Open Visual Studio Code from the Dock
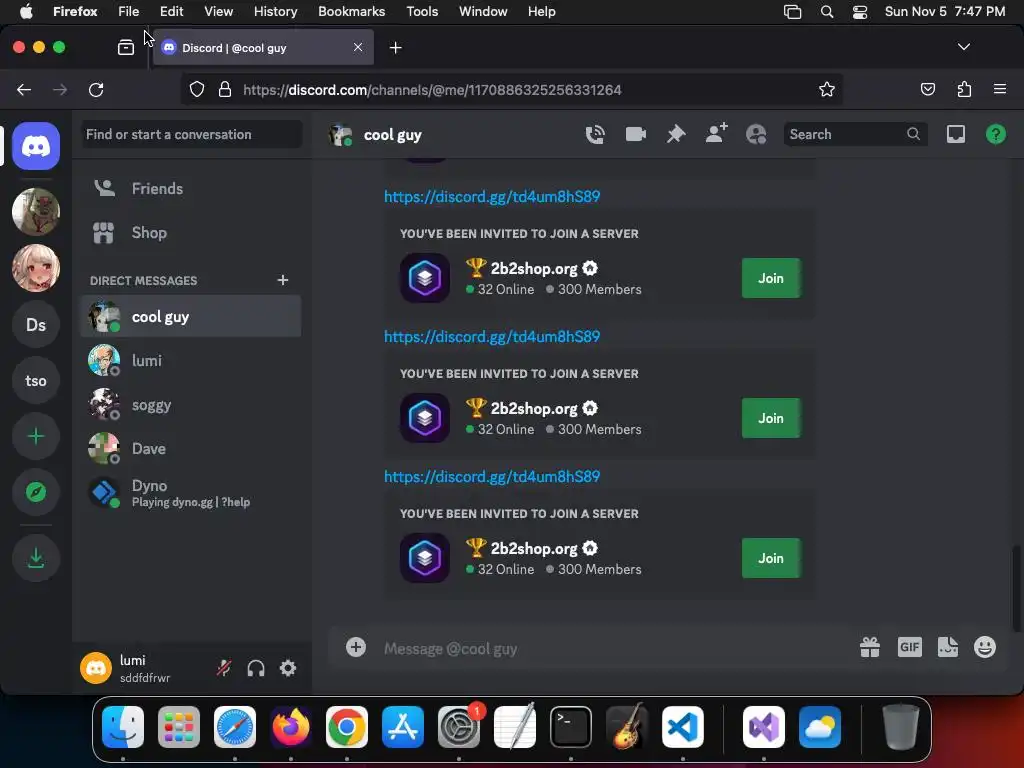 (x=683, y=727)
